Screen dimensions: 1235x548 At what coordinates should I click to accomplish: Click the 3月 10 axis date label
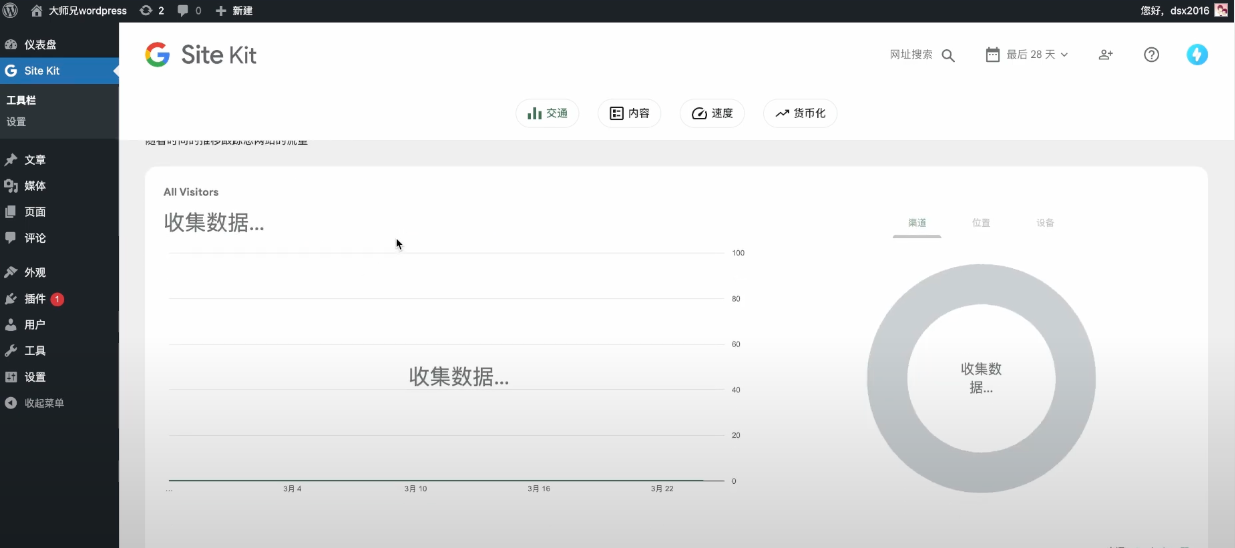pos(416,489)
